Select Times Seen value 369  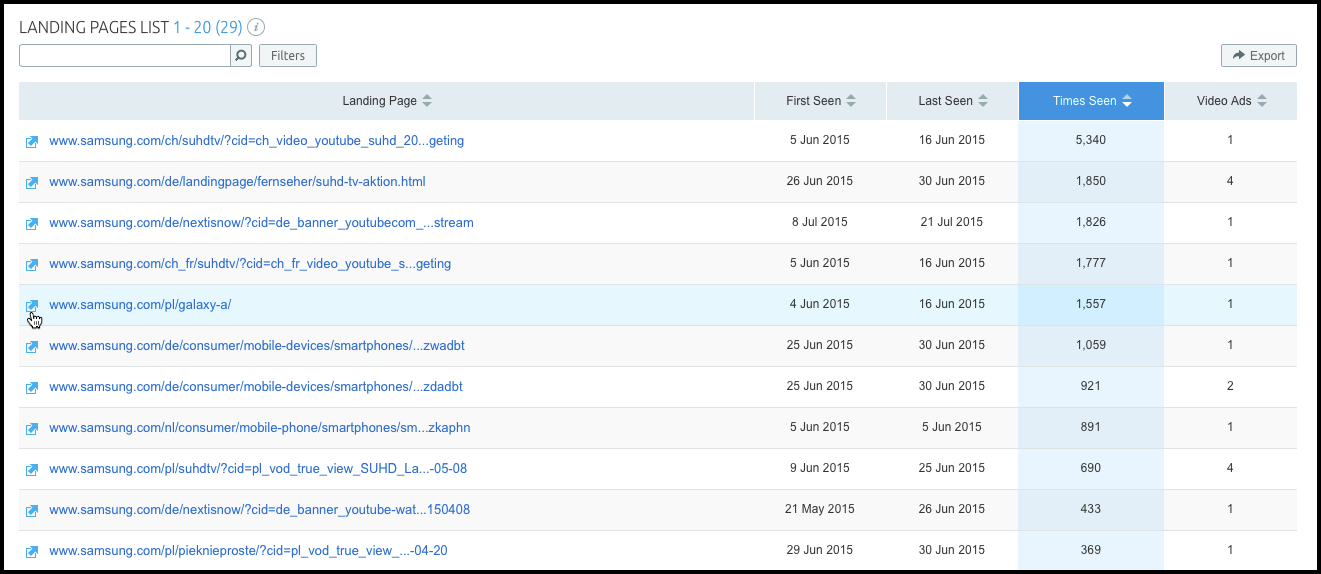pos(1091,550)
